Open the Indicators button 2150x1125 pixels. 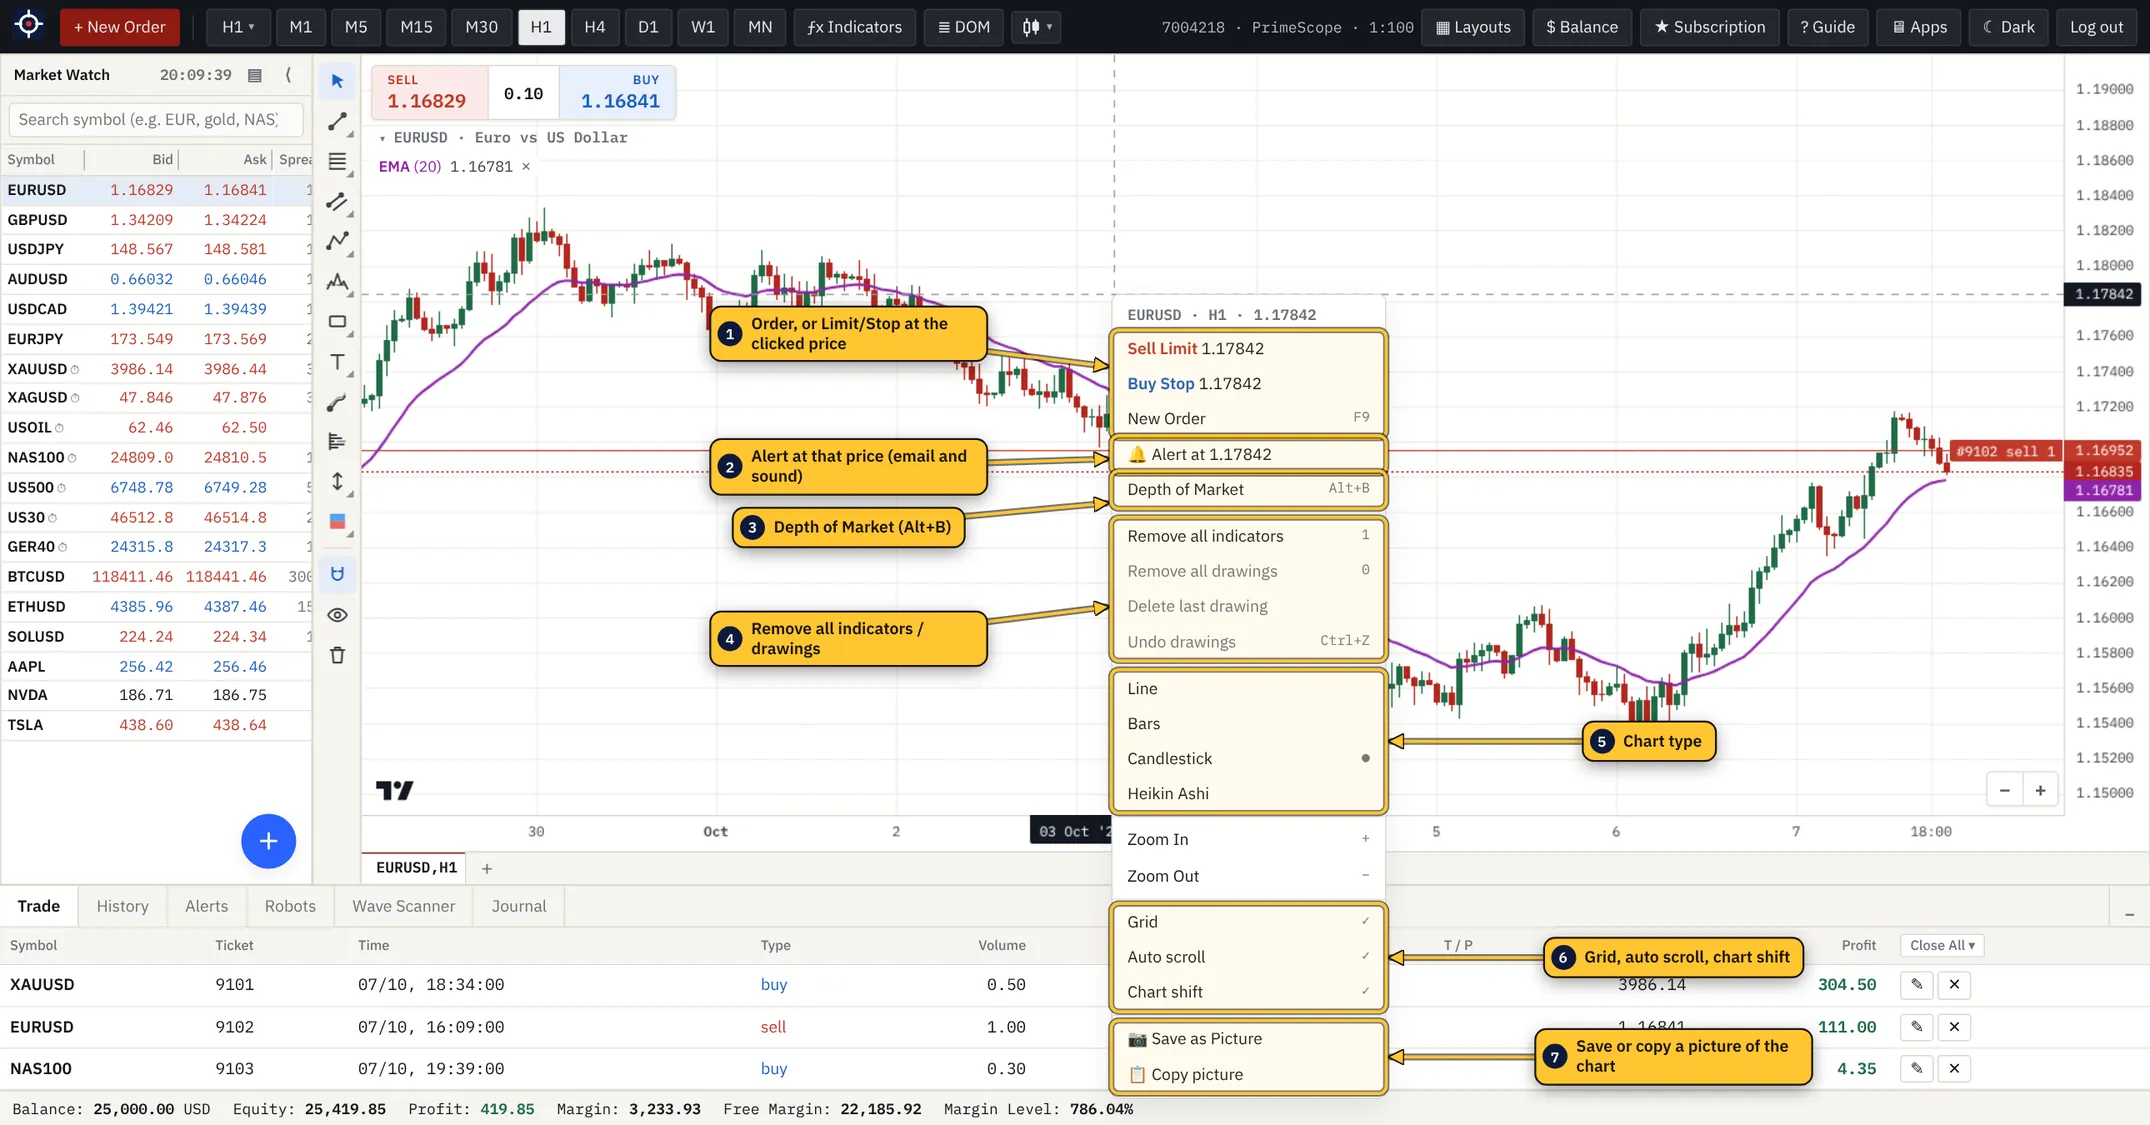tap(855, 27)
